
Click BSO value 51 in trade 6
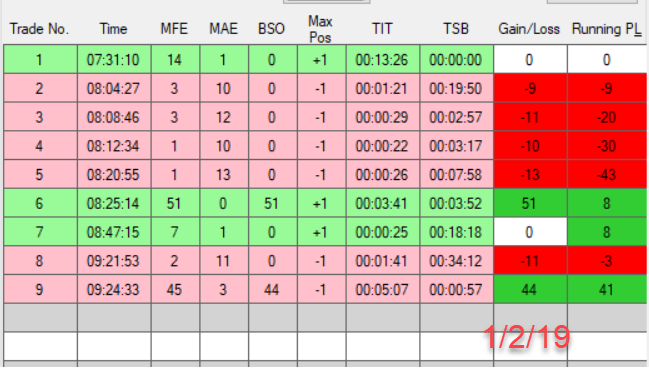point(272,203)
